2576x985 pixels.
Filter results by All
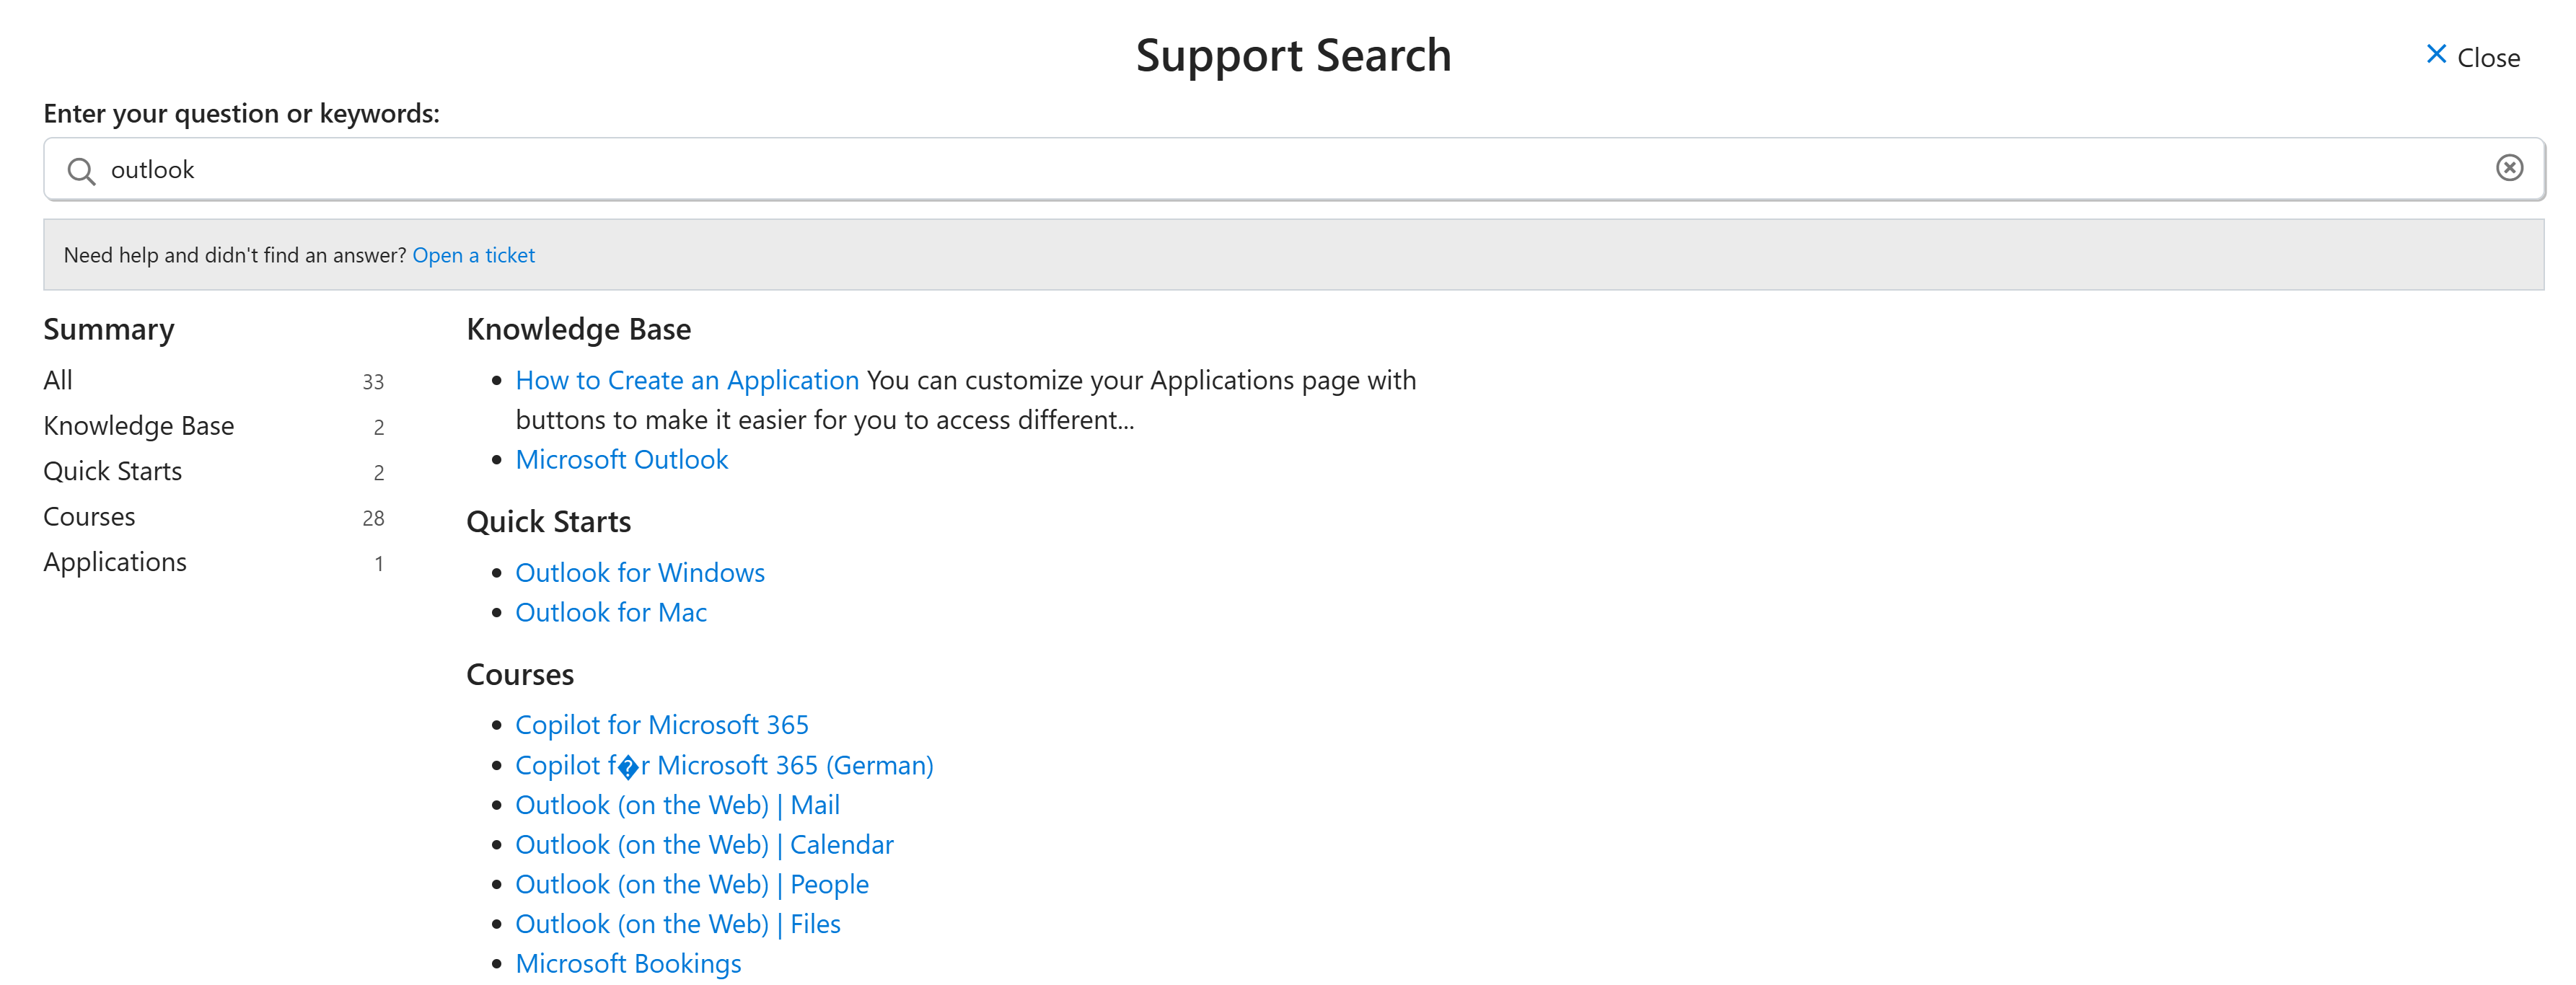[x=58, y=380]
